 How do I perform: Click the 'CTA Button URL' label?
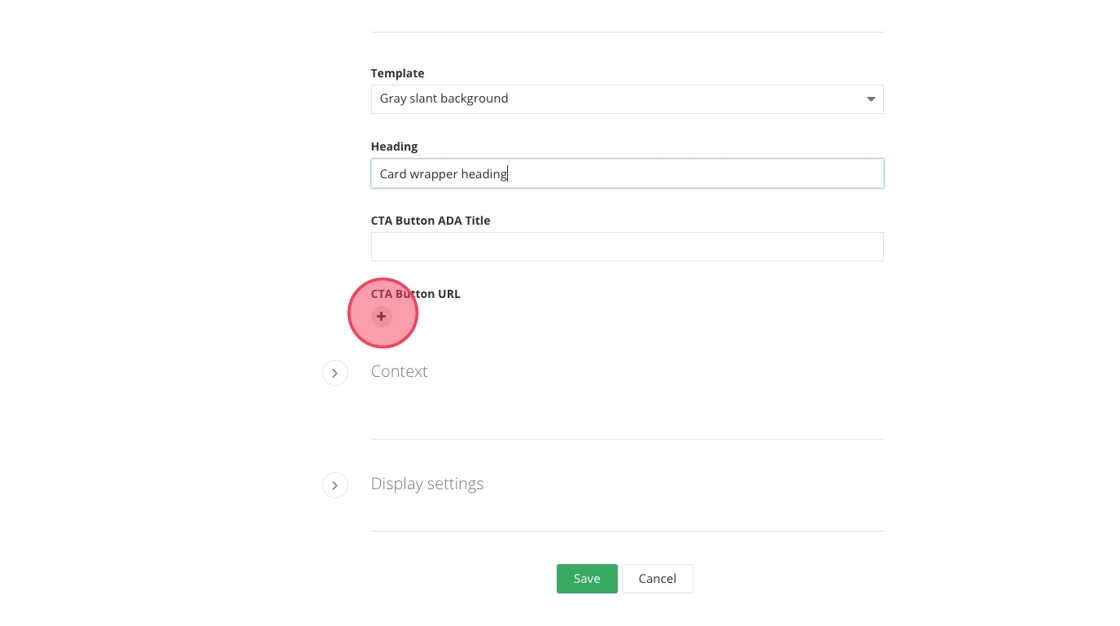[415, 294]
